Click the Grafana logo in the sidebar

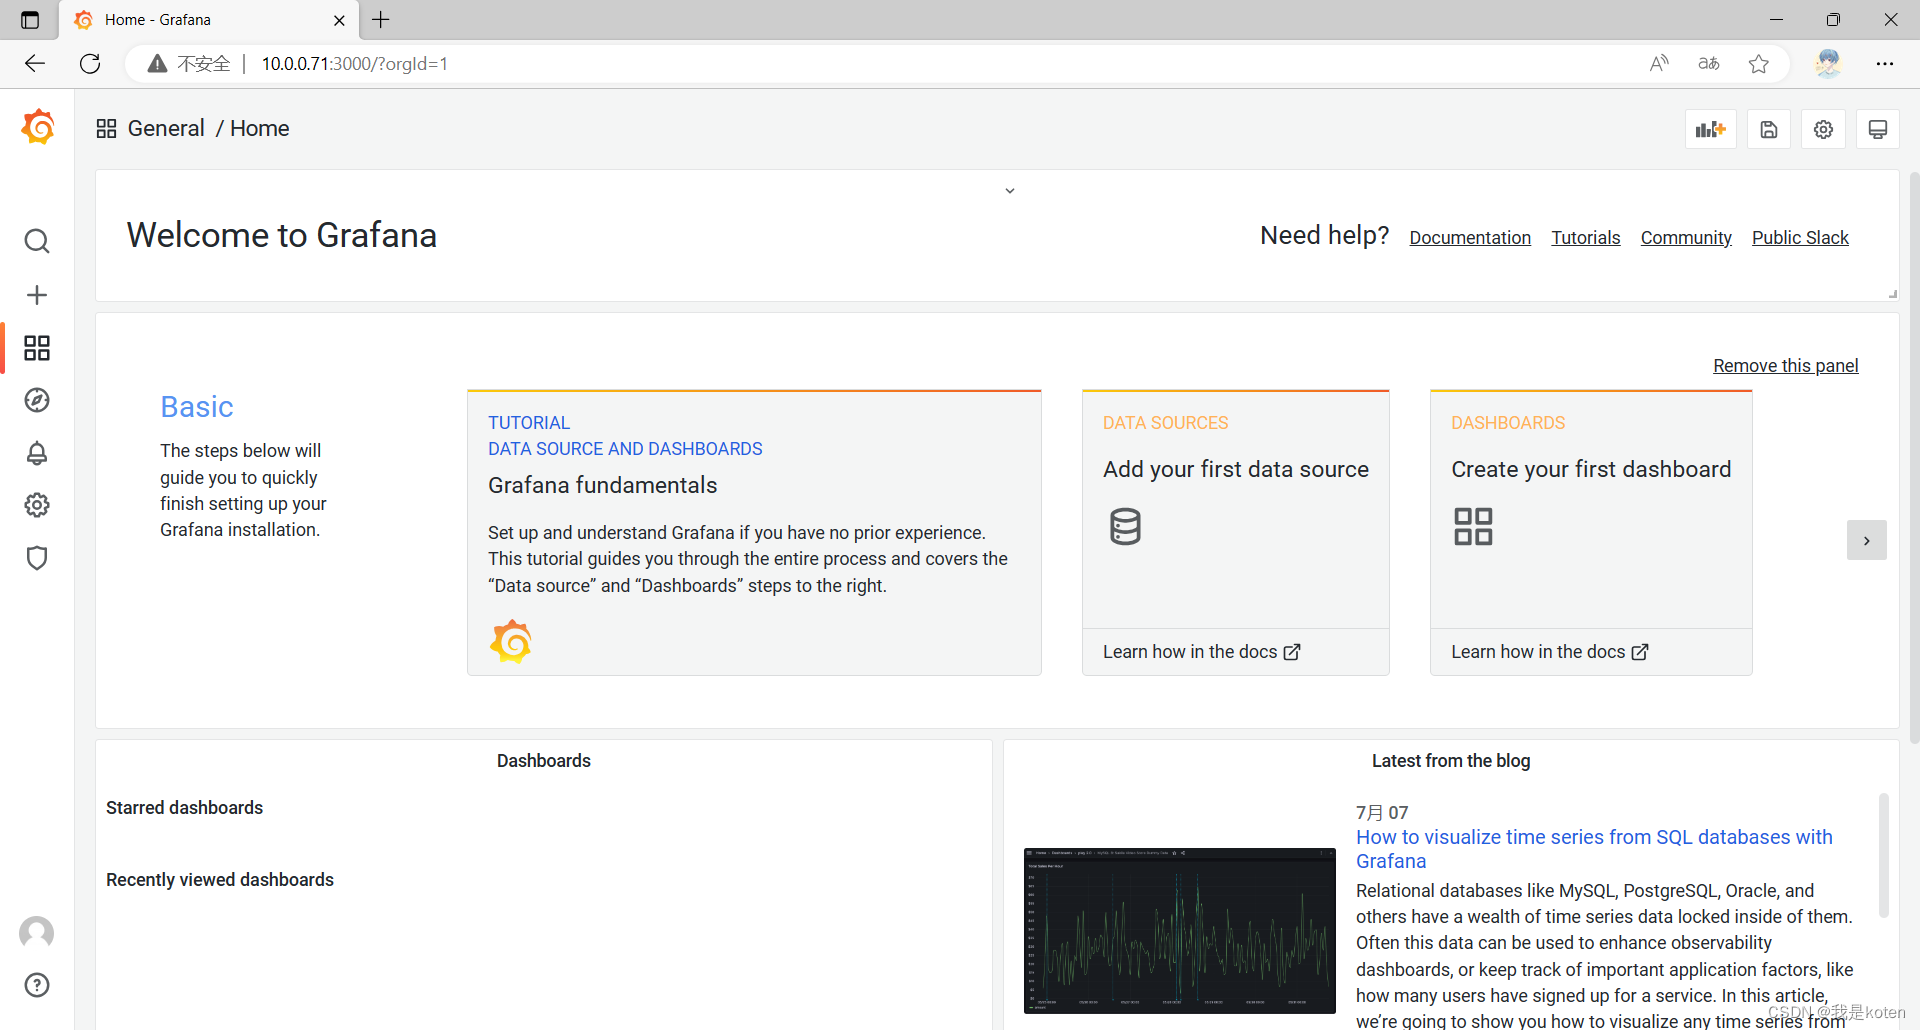[x=37, y=127]
